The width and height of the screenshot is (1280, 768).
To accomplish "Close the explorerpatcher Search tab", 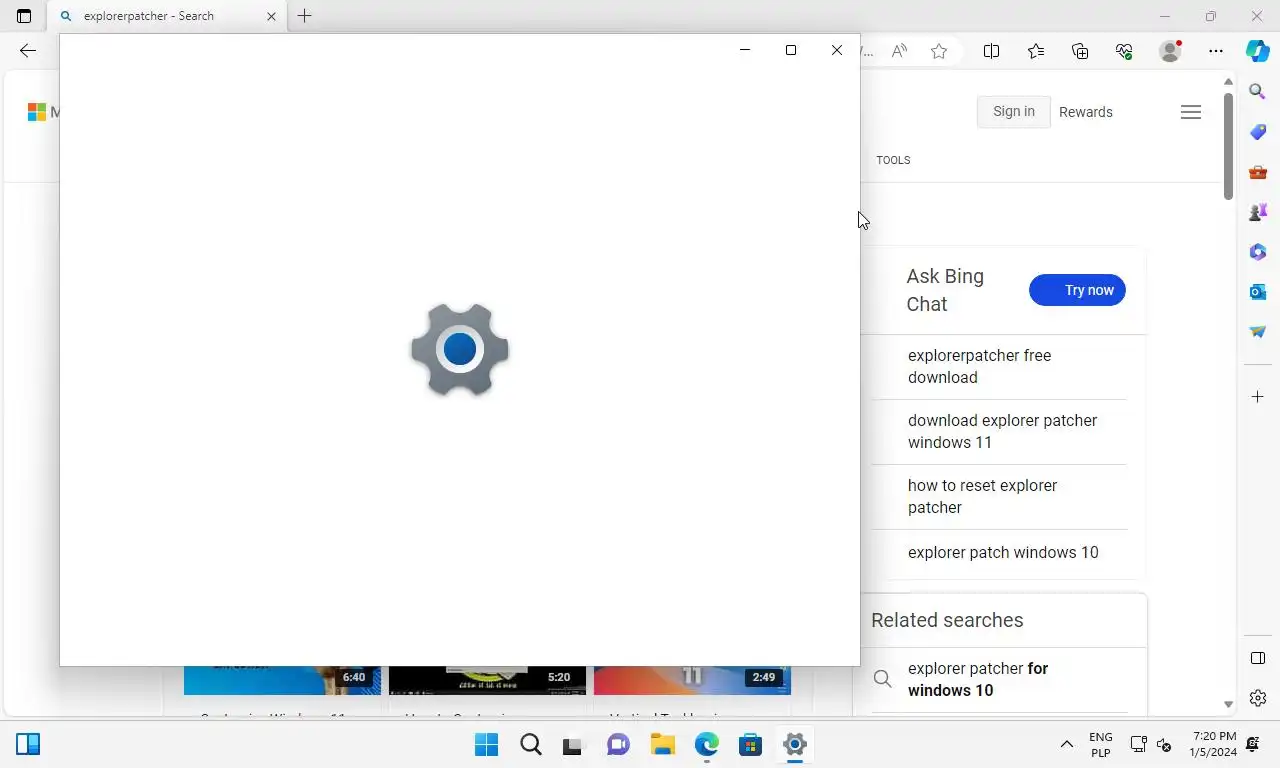I will [271, 16].
